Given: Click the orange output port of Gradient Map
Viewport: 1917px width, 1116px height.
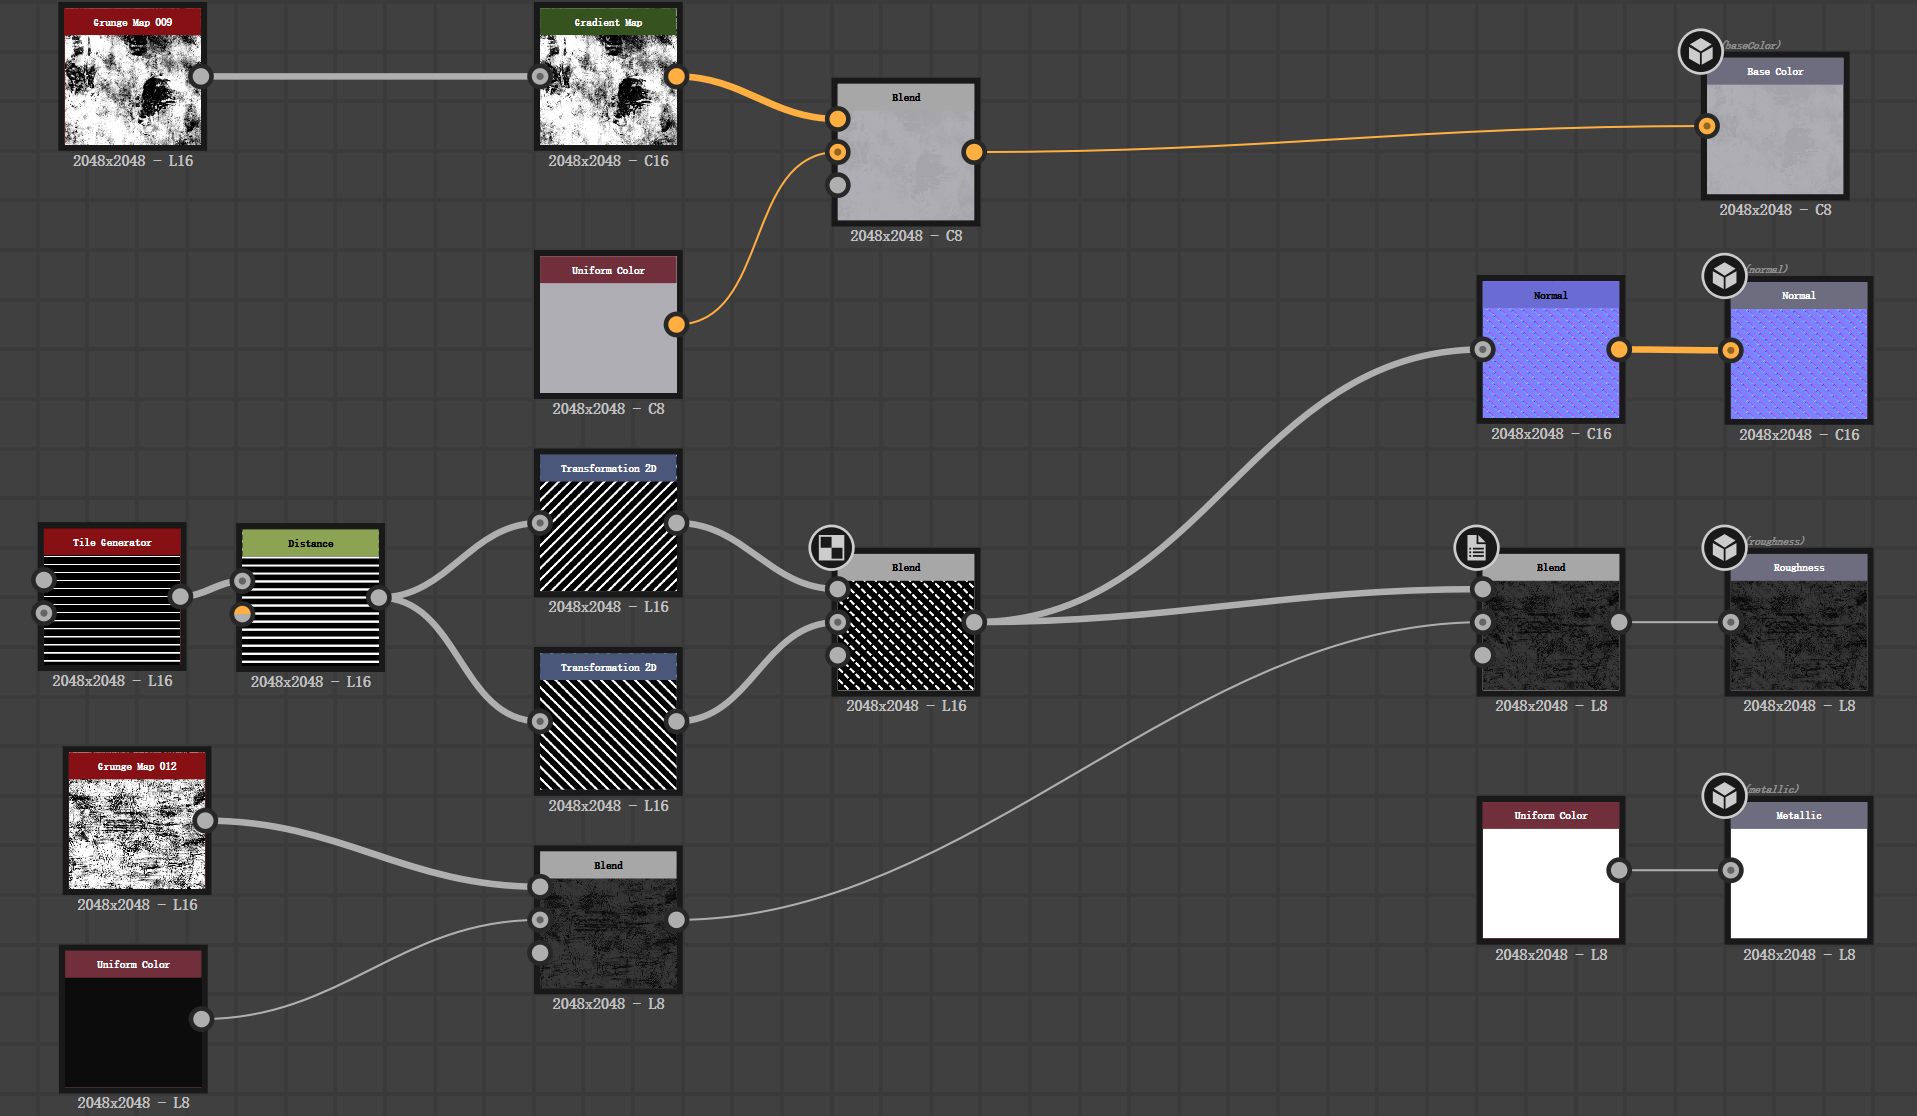Looking at the screenshot, I should (677, 77).
